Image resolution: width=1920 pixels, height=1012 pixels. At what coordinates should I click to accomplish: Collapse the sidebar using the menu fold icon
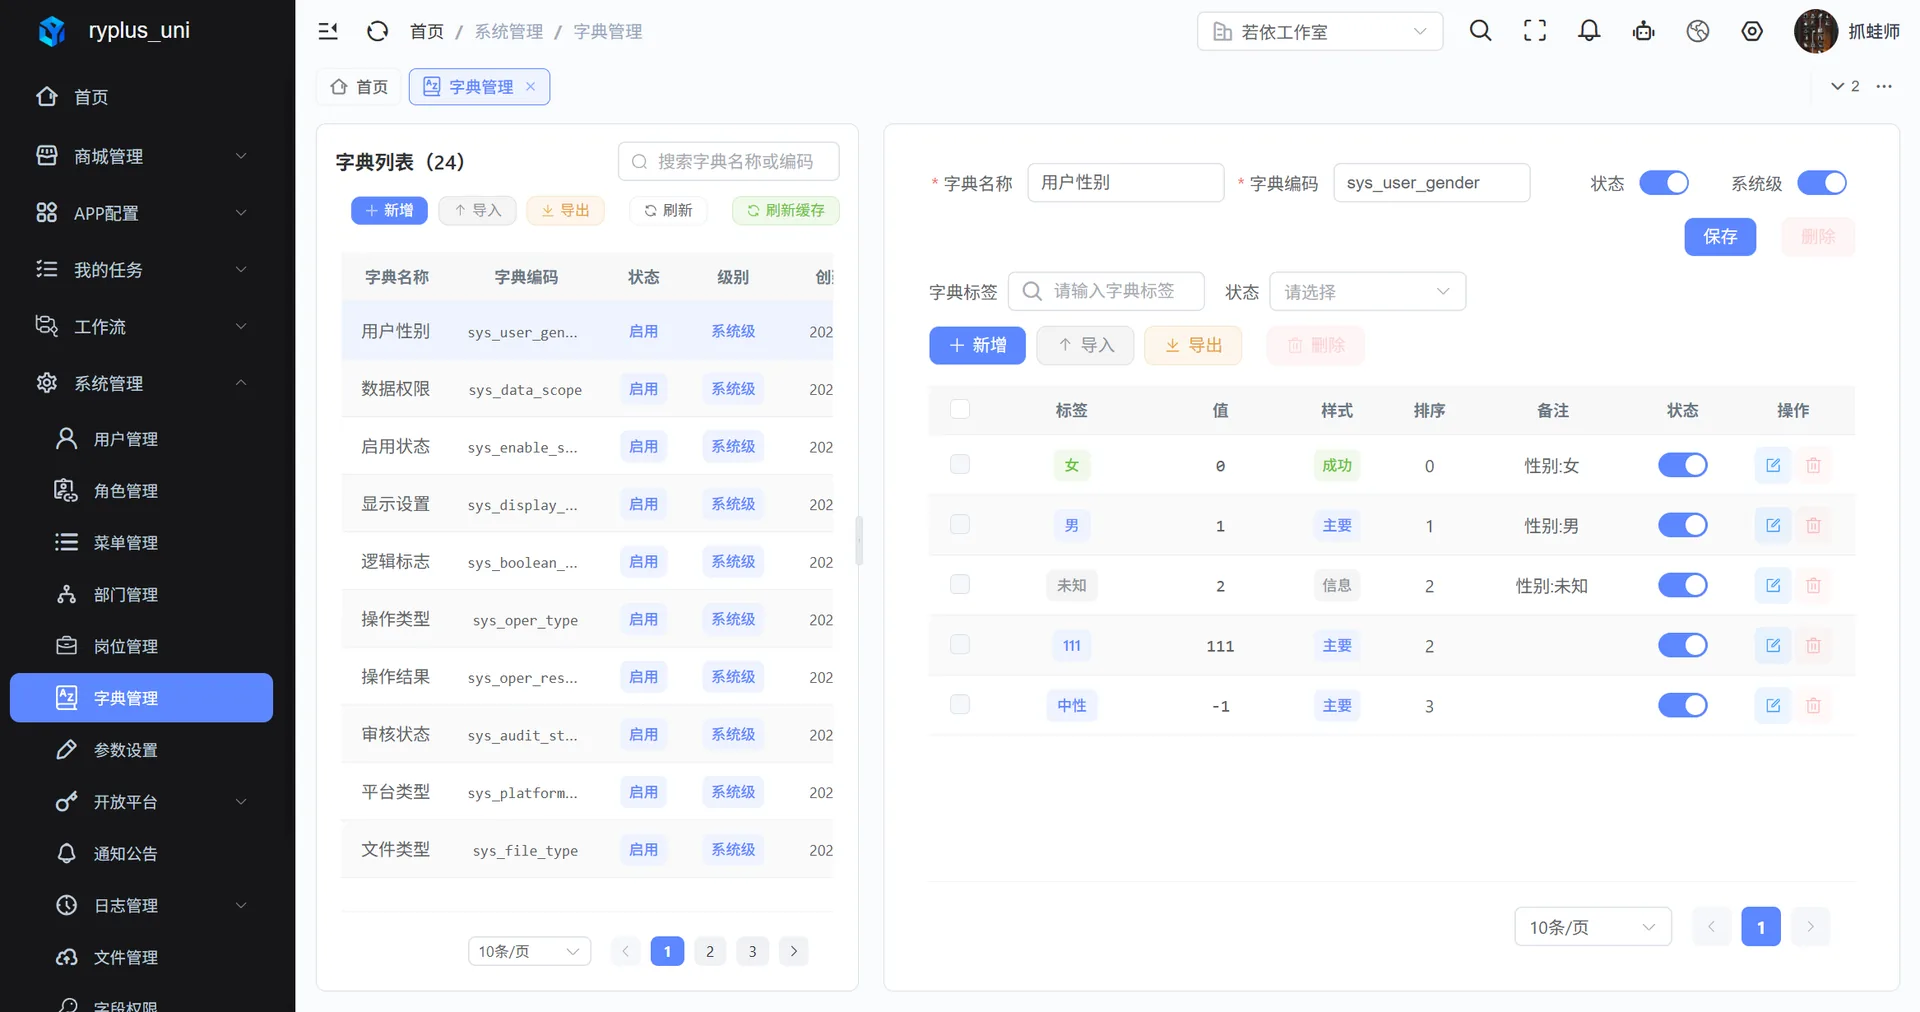click(328, 31)
